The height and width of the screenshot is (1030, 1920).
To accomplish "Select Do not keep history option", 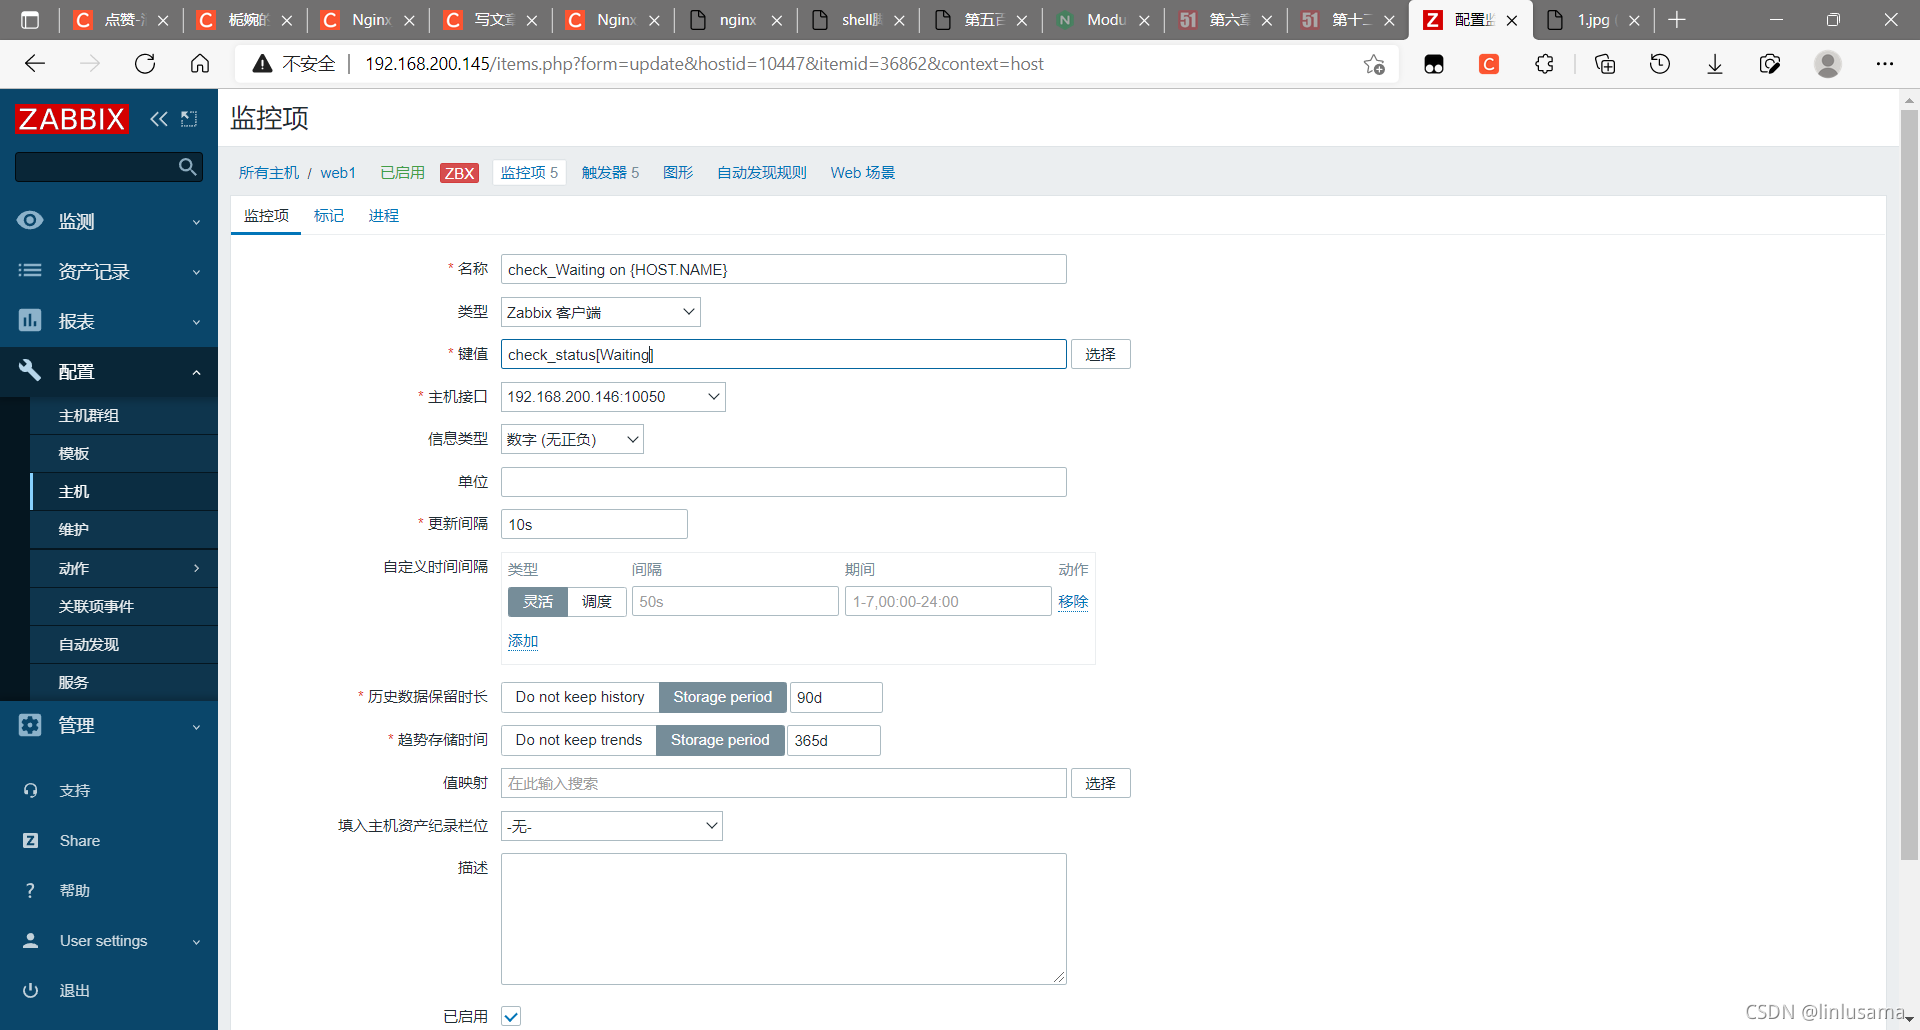I will 580,697.
